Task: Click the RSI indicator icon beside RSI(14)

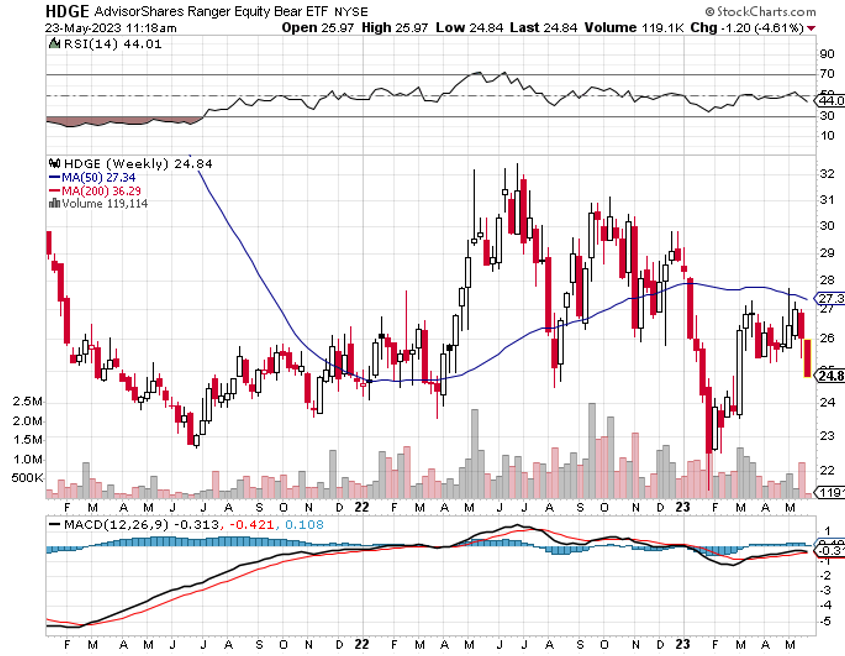Action: [x=54, y=44]
